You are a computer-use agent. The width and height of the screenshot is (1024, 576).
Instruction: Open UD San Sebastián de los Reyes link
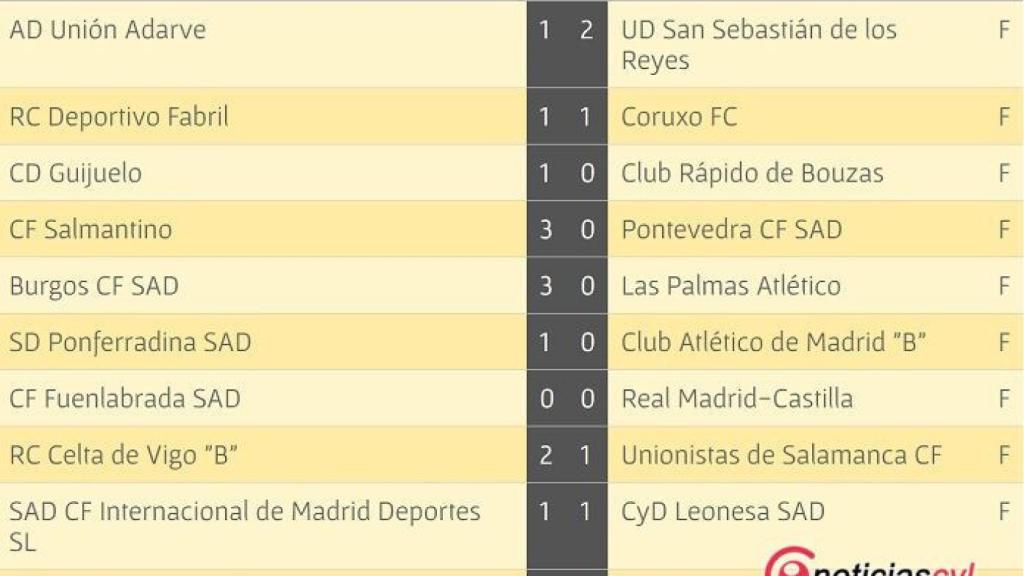[759, 45]
